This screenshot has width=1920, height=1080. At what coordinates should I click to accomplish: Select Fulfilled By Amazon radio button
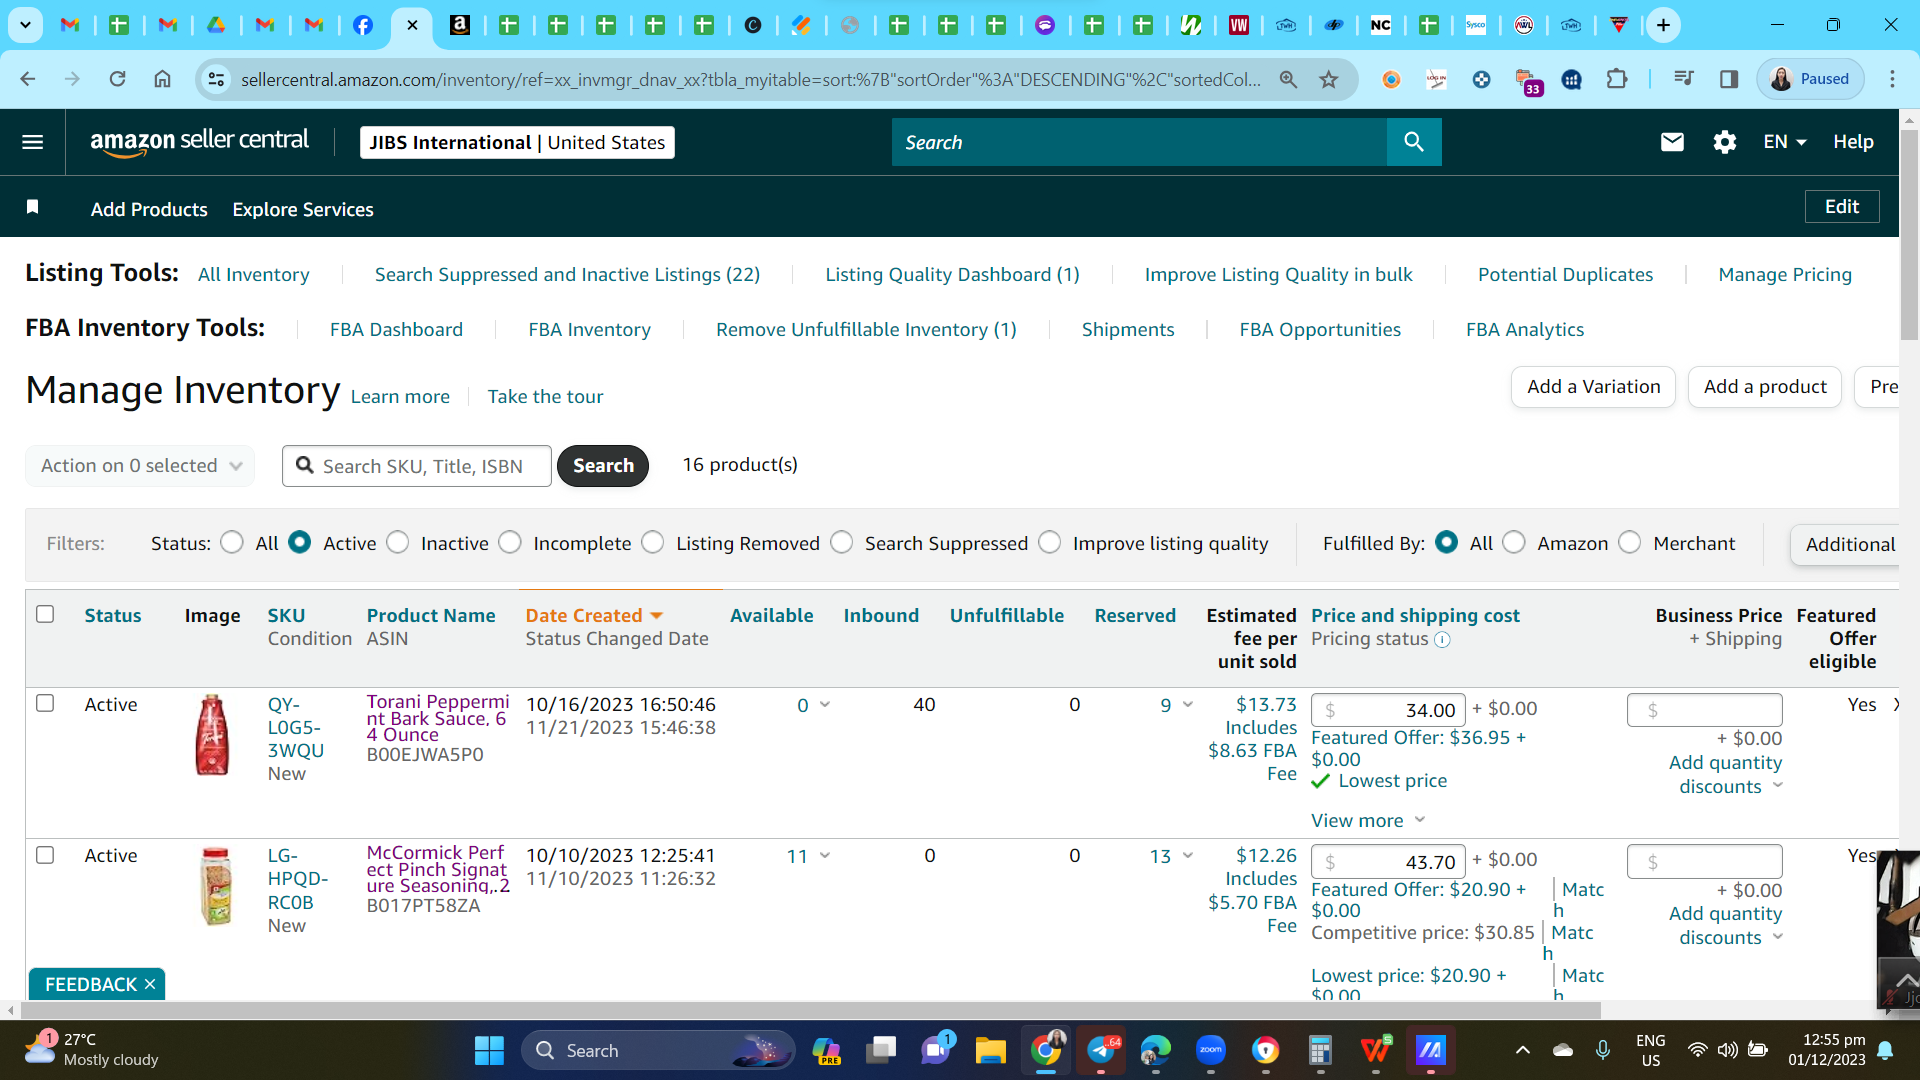[1514, 542]
